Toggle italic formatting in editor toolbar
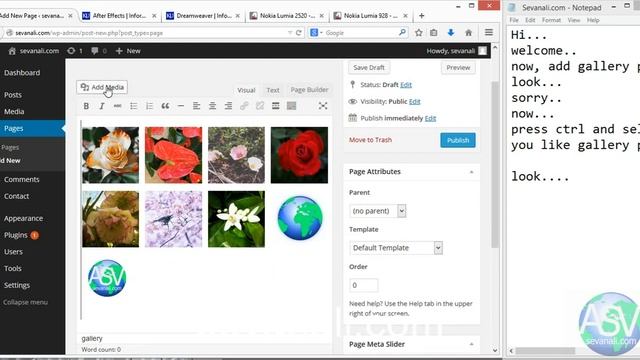Image resolution: width=640 pixels, height=360 pixels. [x=102, y=106]
